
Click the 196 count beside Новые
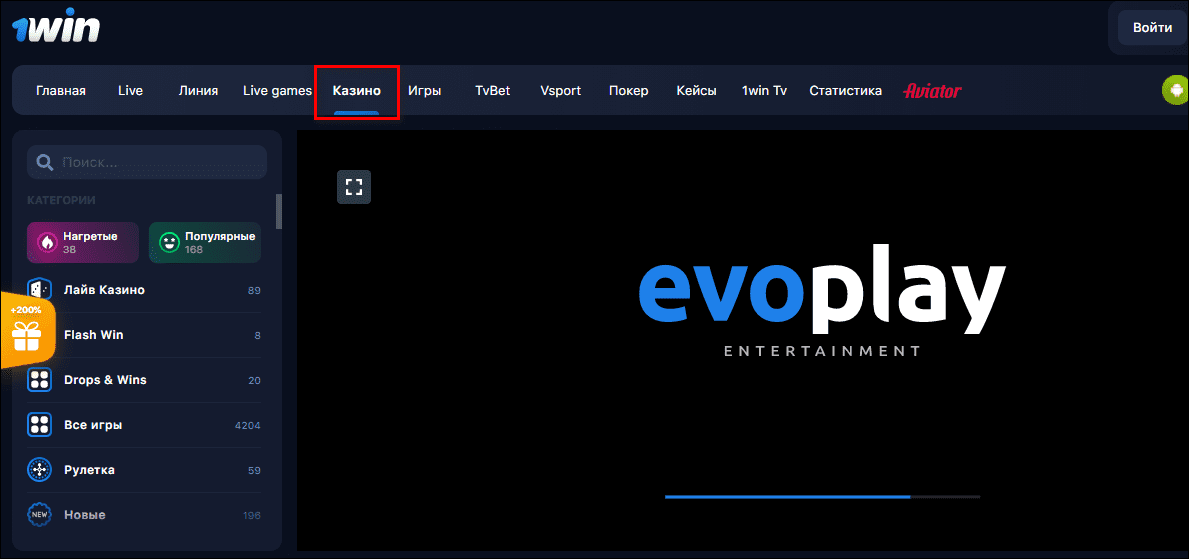click(x=252, y=516)
